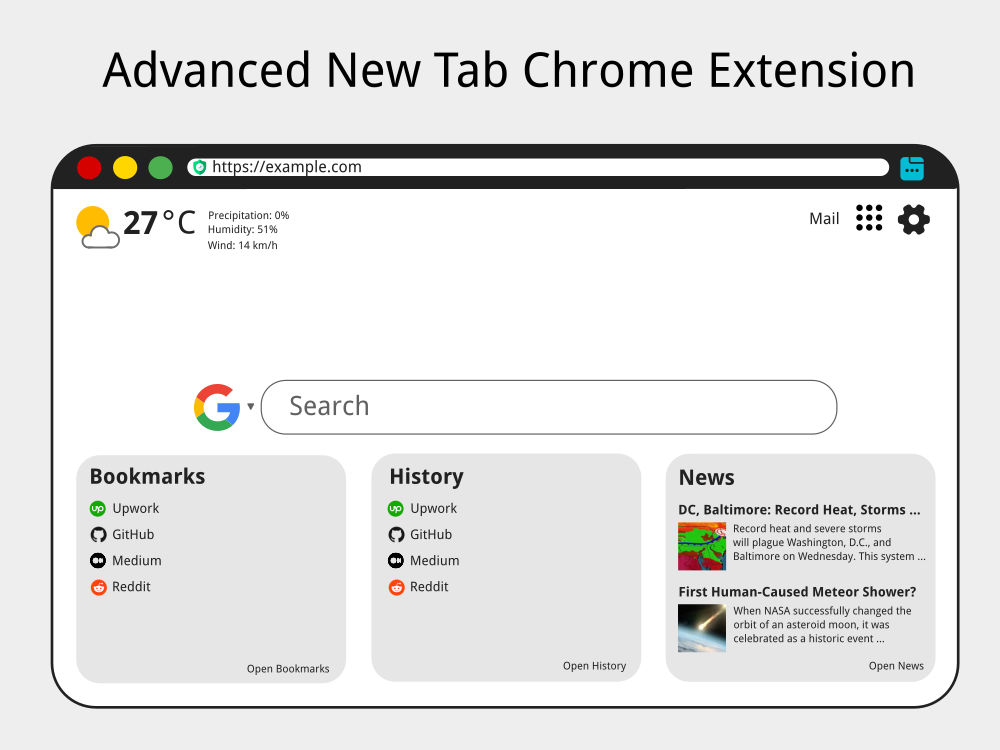
Task: Click Reddit icon in Bookmarks
Action: [x=98, y=587]
